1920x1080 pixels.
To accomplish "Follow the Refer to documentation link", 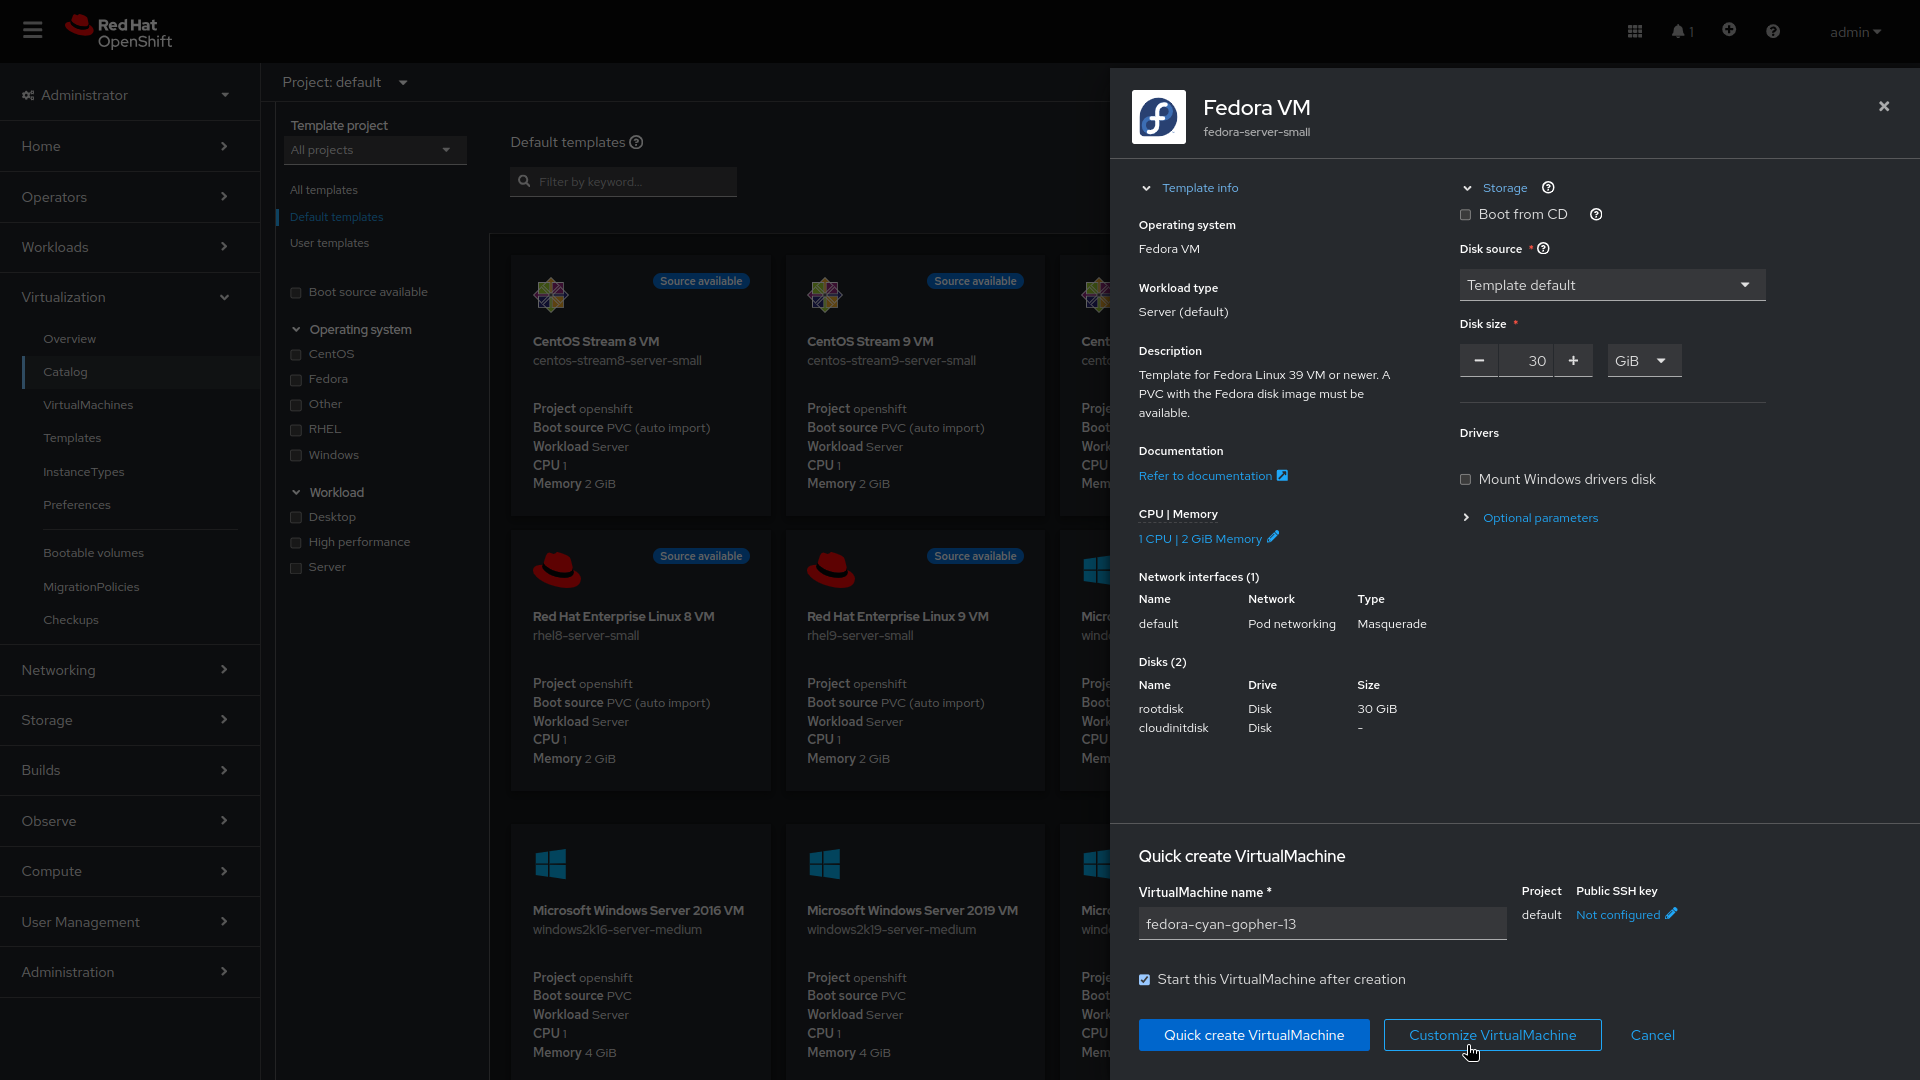I will click(1206, 475).
